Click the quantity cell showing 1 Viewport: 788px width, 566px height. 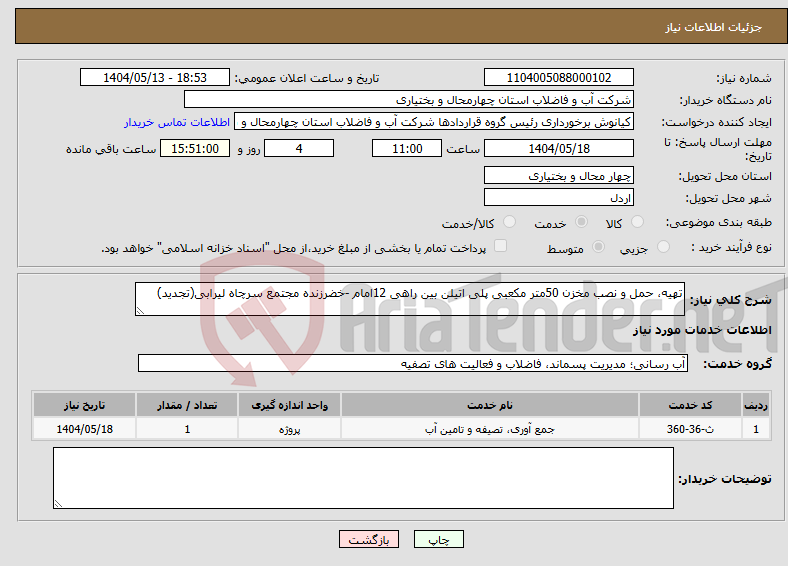187,429
